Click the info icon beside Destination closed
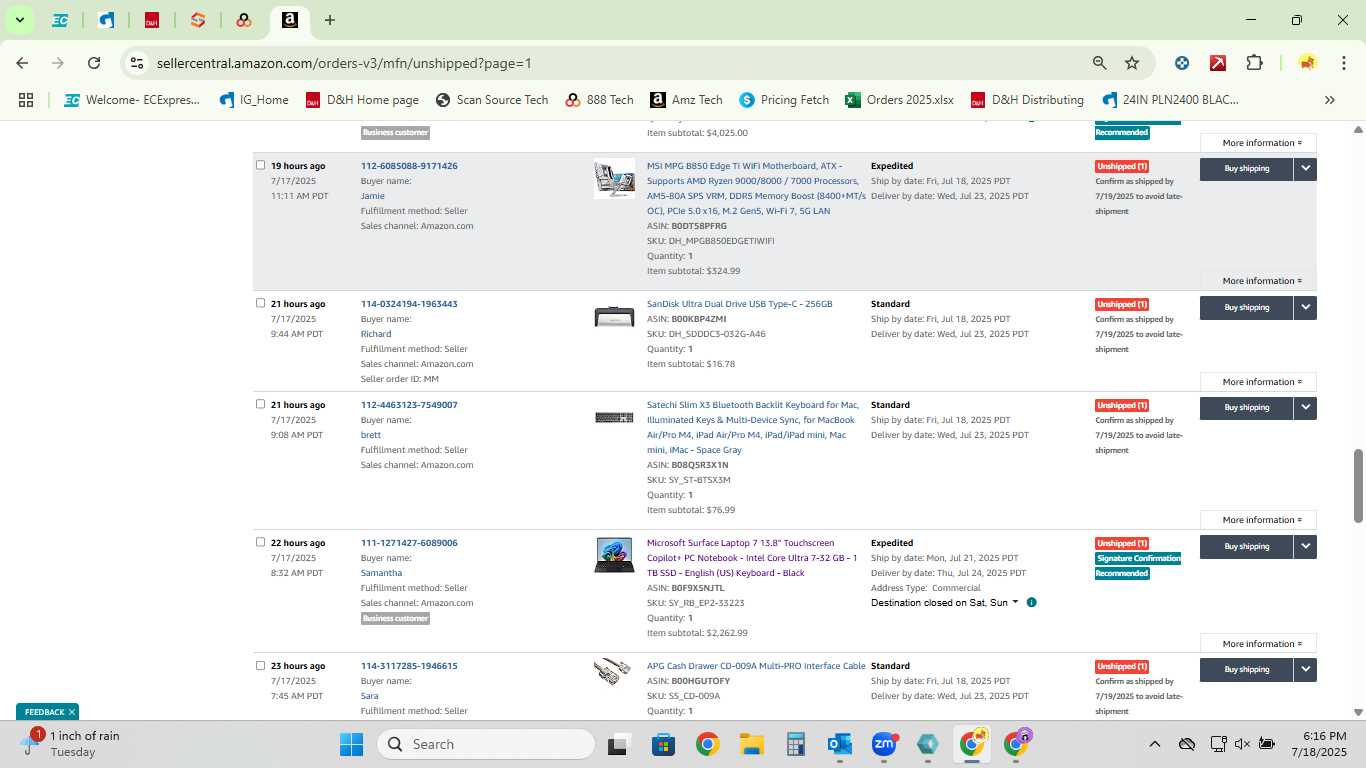The height and width of the screenshot is (768, 1366). point(1031,603)
